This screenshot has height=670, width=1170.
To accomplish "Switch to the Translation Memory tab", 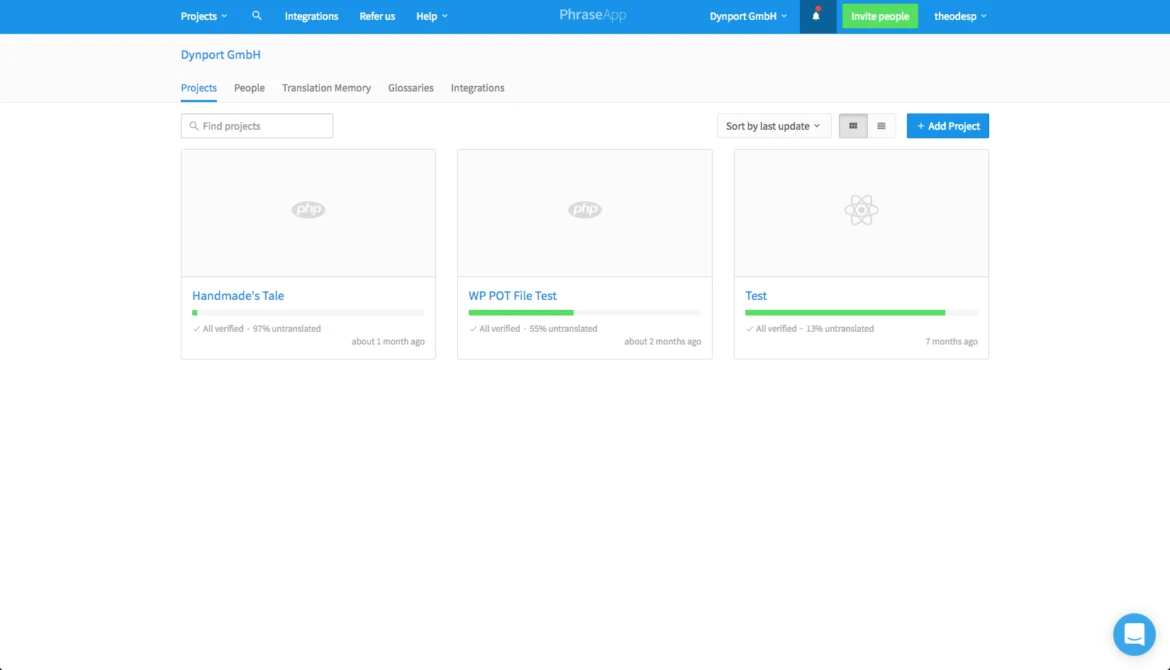I will point(326,88).
